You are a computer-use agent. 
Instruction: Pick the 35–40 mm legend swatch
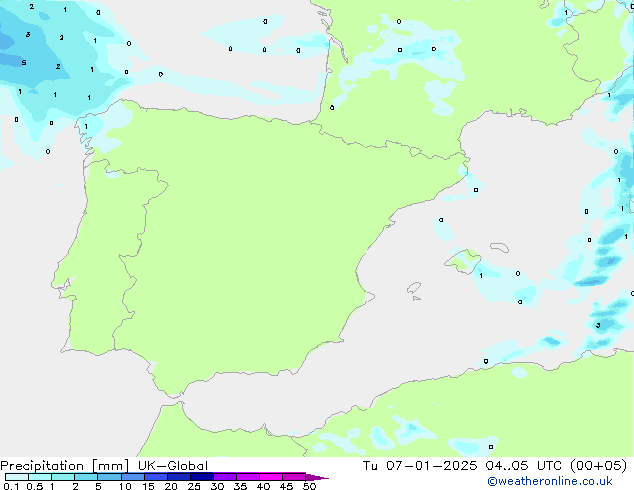point(248,477)
